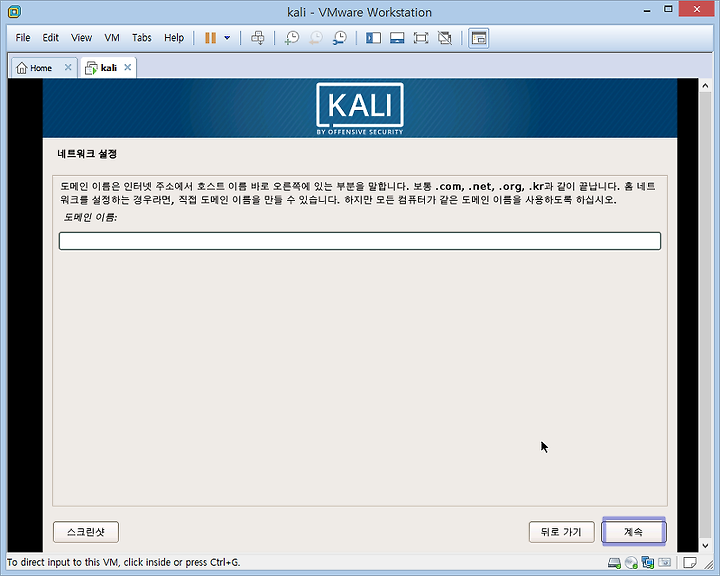
Task: Open the Edit menu
Action: tap(51, 38)
